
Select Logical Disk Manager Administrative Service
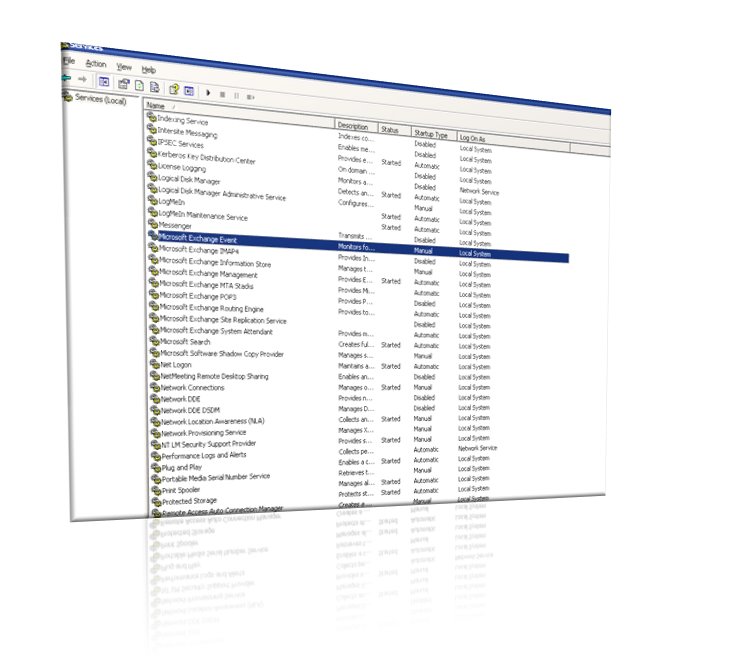[222, 193]
